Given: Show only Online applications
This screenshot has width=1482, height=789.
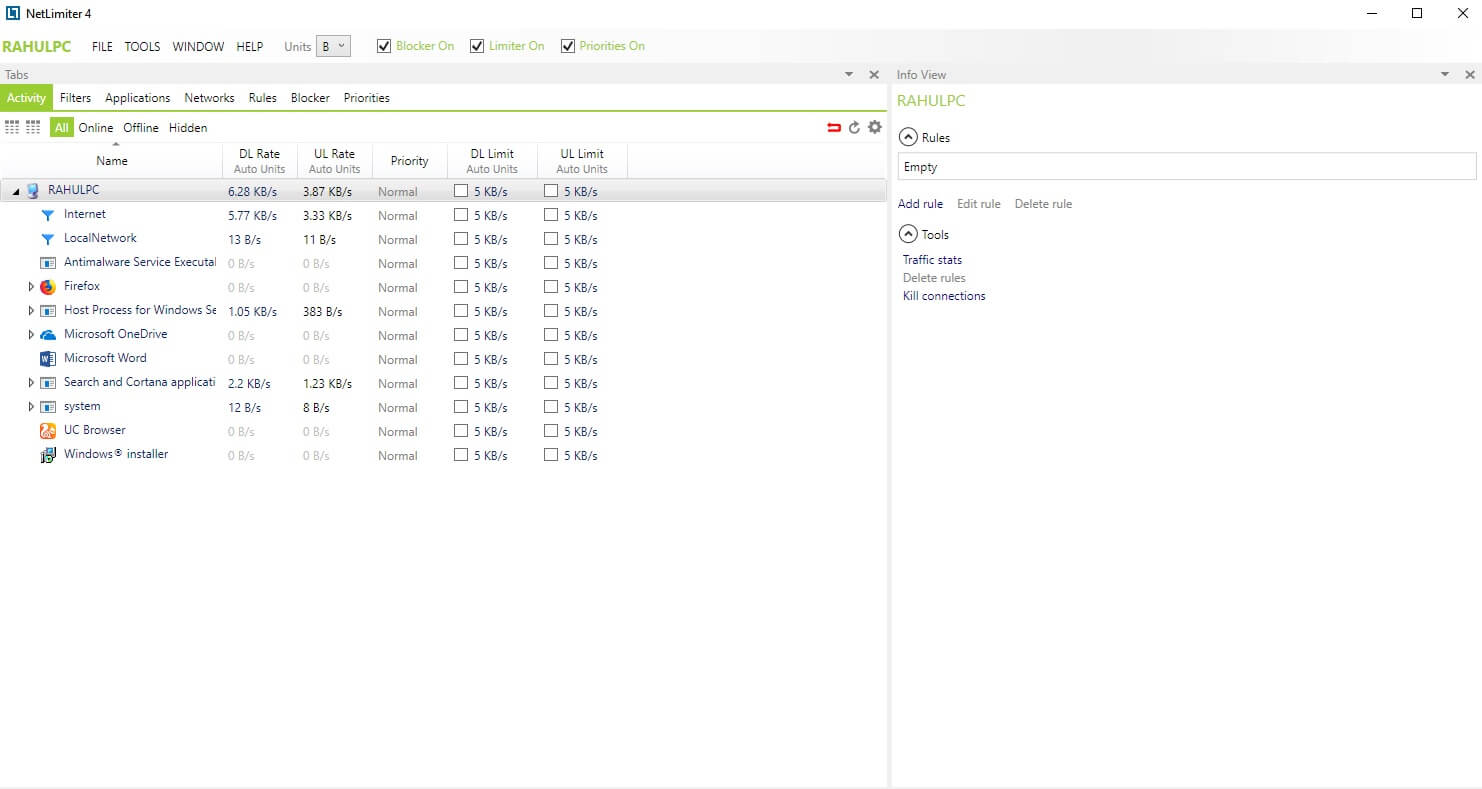Looking at the screenshot, I should [96, 128].
